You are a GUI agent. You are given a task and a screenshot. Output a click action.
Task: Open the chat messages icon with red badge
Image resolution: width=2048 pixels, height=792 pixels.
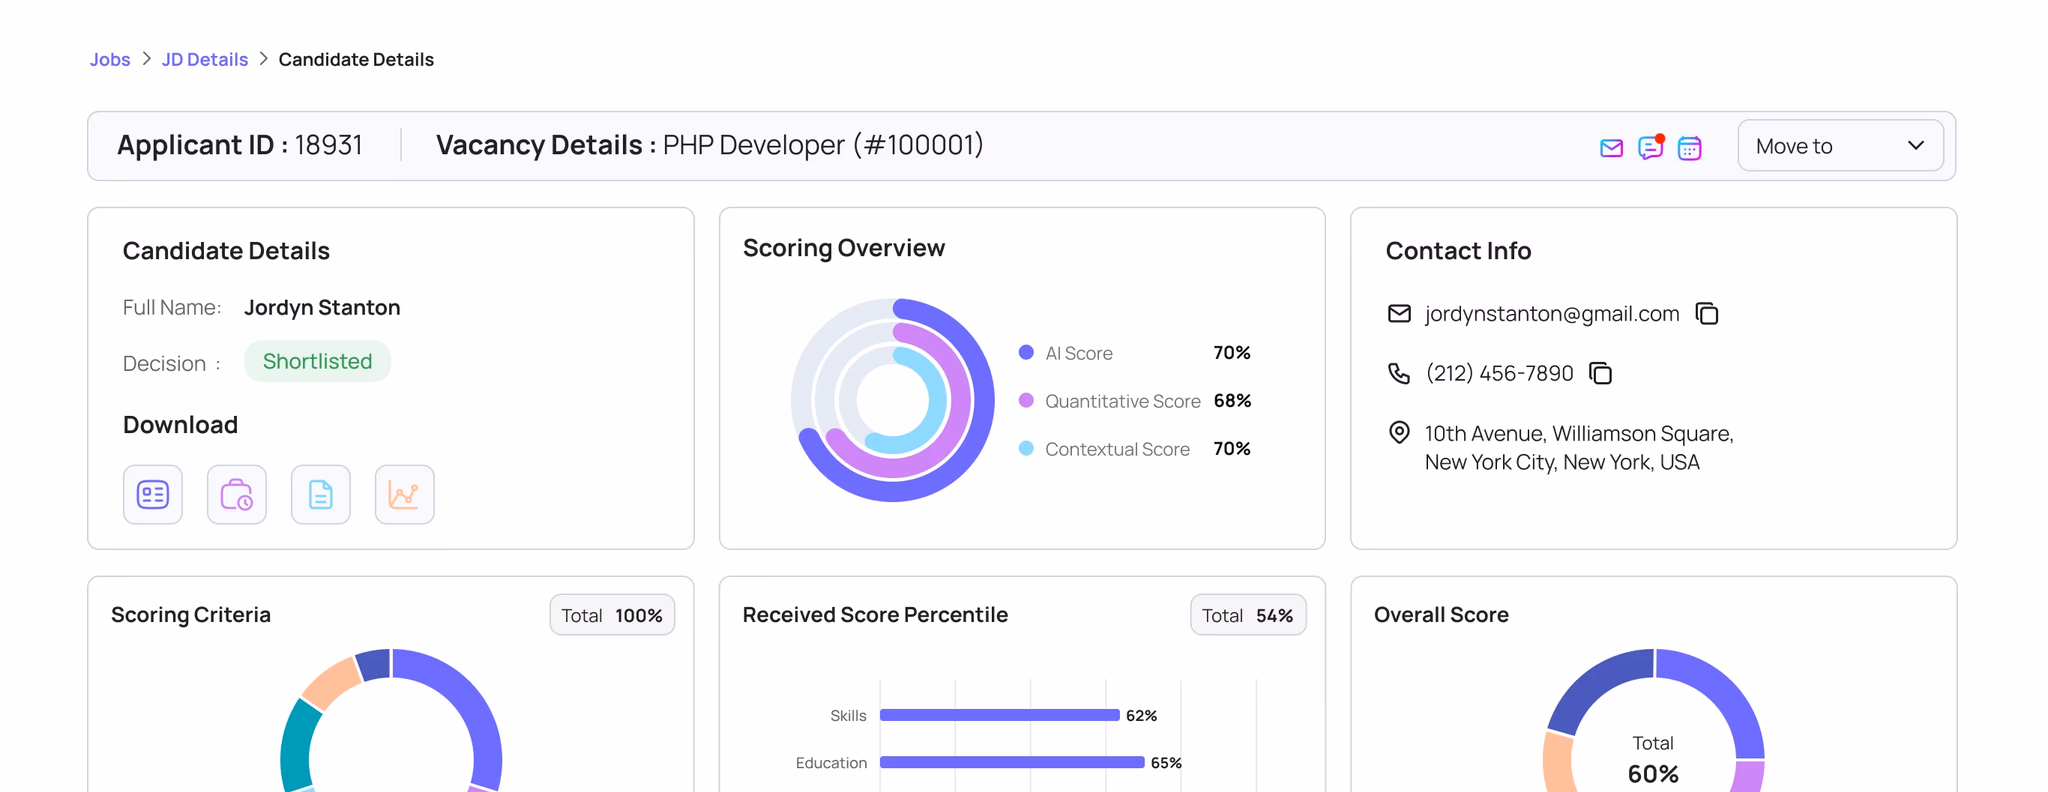1650,148
